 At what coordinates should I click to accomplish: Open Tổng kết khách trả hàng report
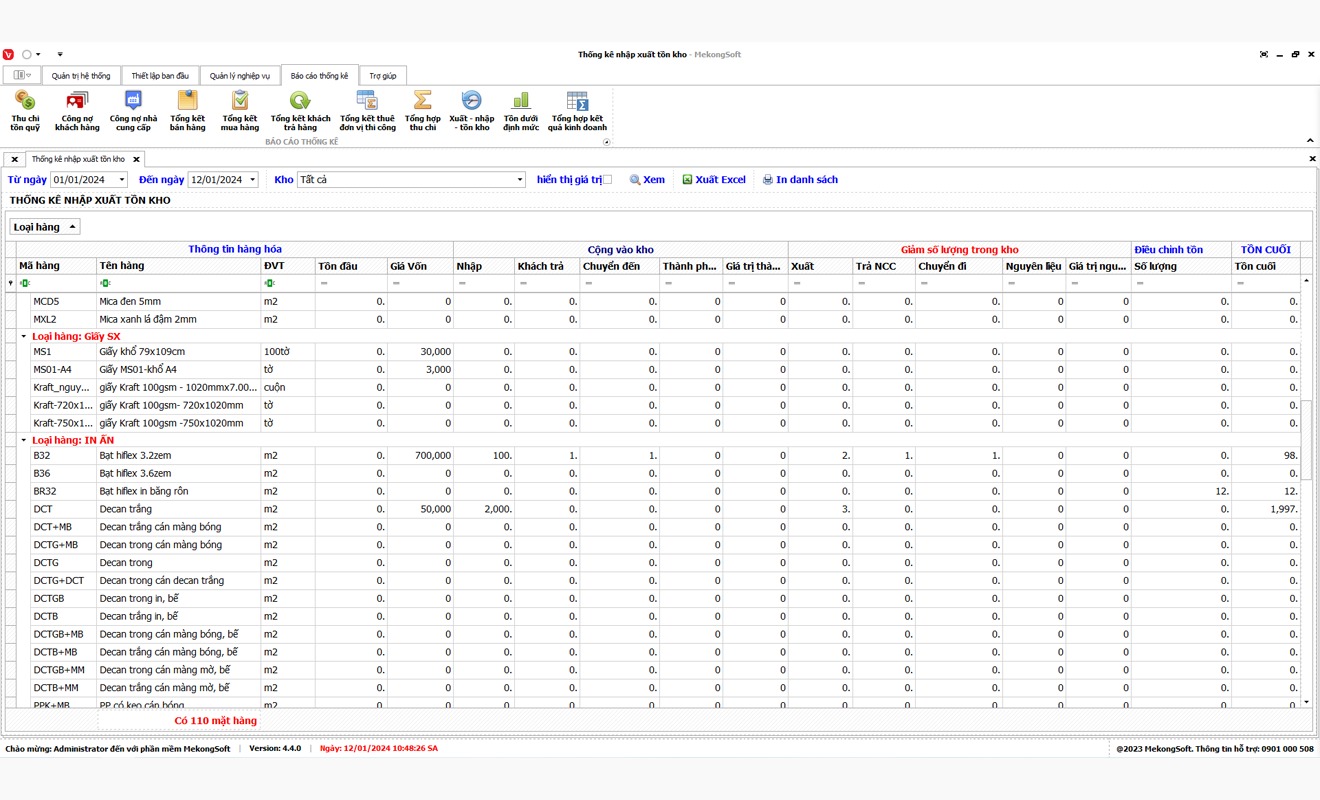(x=300, y=110)
